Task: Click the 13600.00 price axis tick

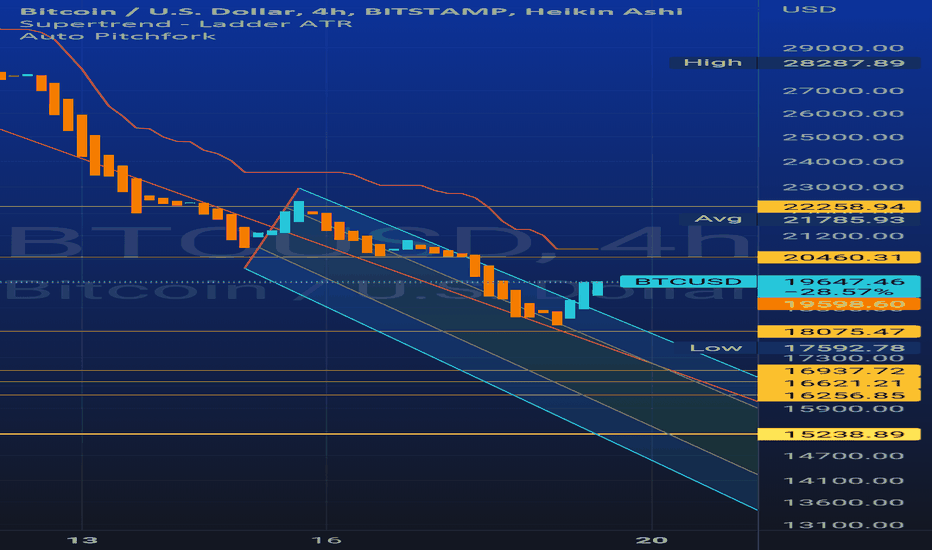Action: coord(843,503)
